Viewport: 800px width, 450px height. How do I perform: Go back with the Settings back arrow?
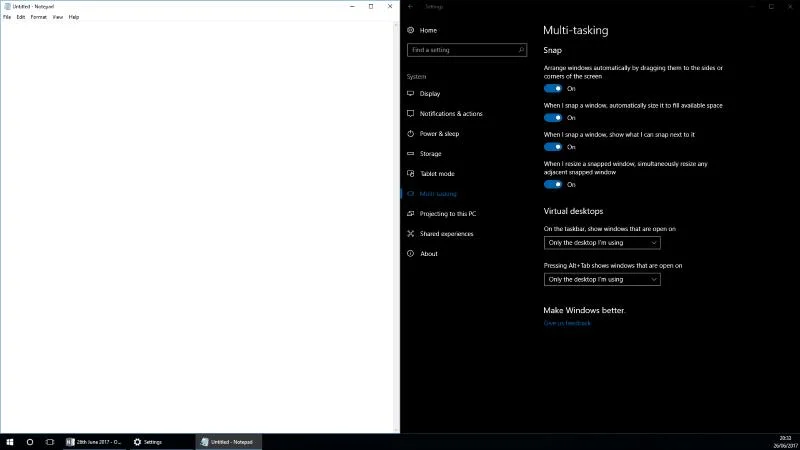coord(411,7)
